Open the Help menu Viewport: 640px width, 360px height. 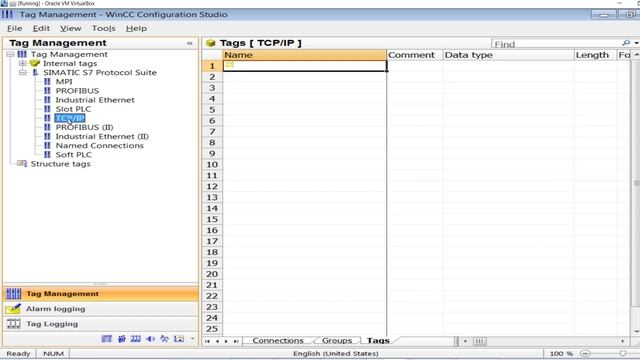pos(136,28)
